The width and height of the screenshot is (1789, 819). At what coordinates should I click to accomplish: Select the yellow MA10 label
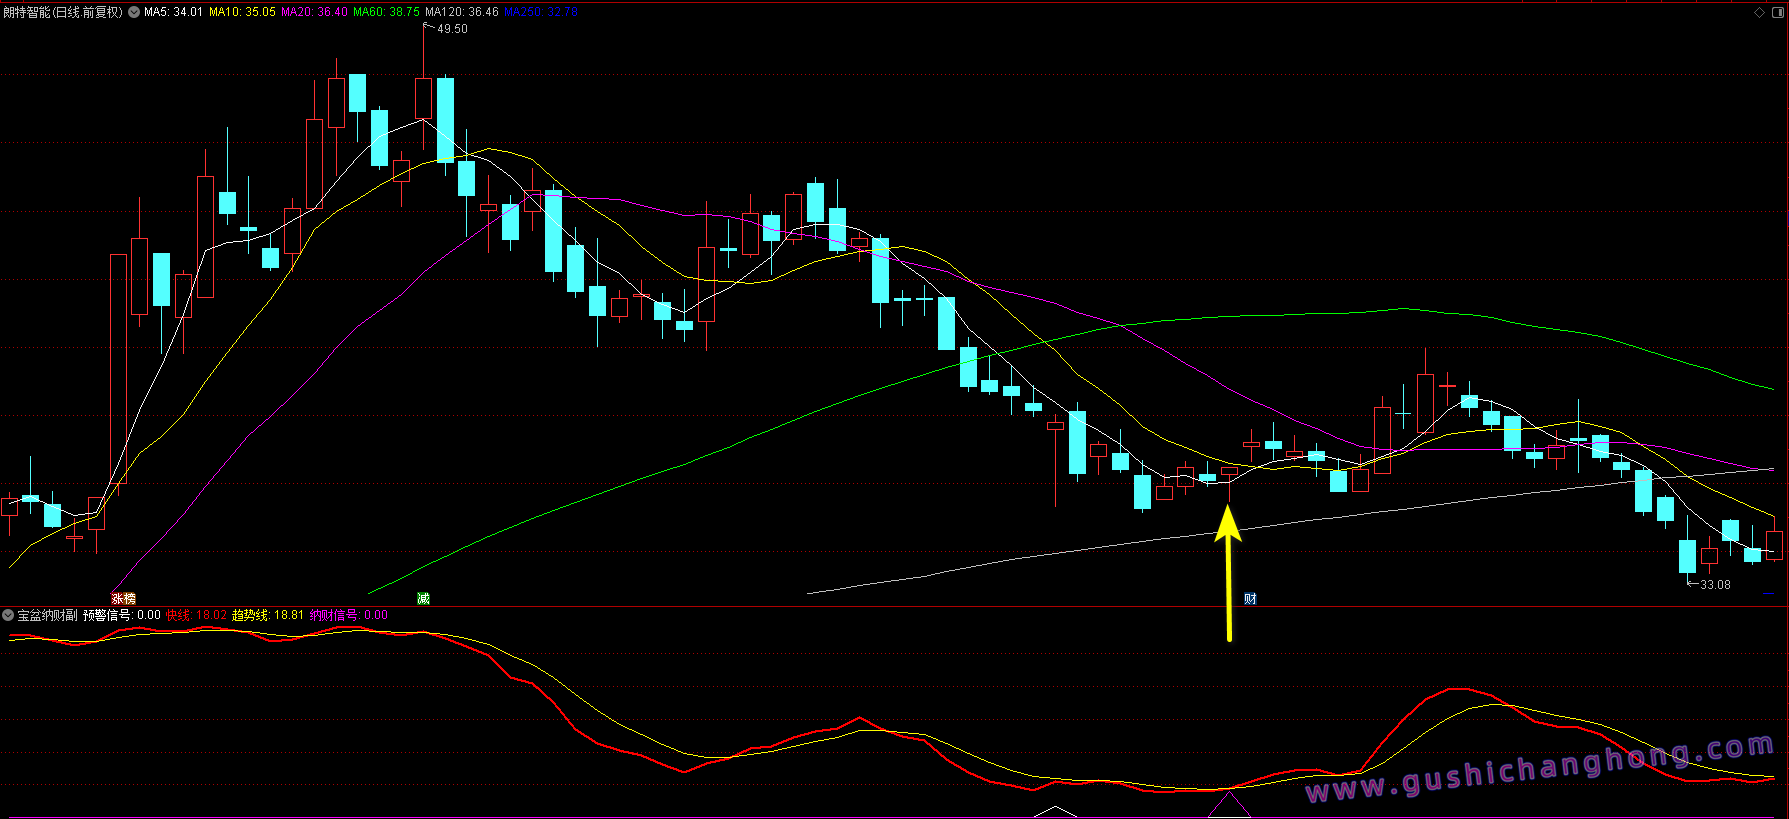pos(242,12)
